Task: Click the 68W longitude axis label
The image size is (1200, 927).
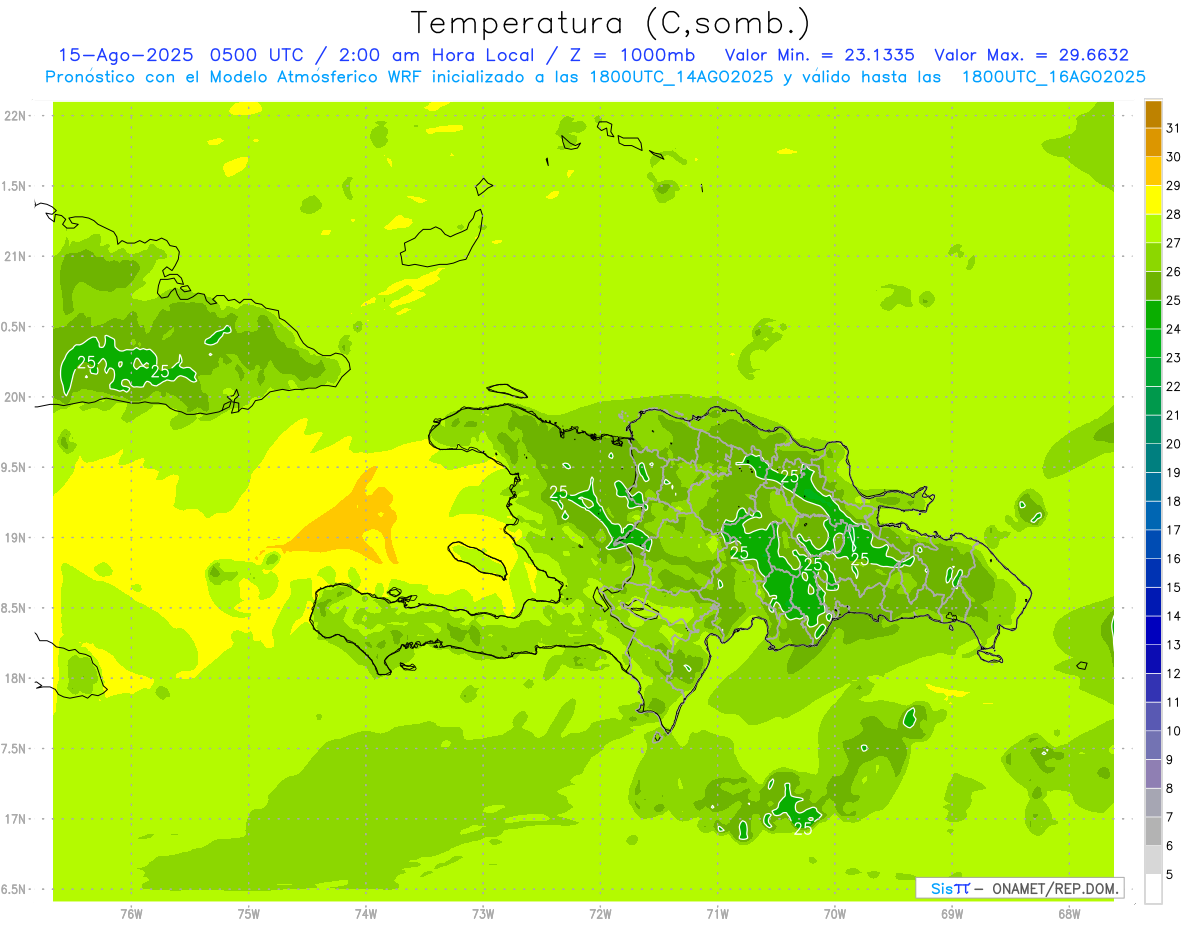Action: pyautogui.click(x=1069, y=914)
